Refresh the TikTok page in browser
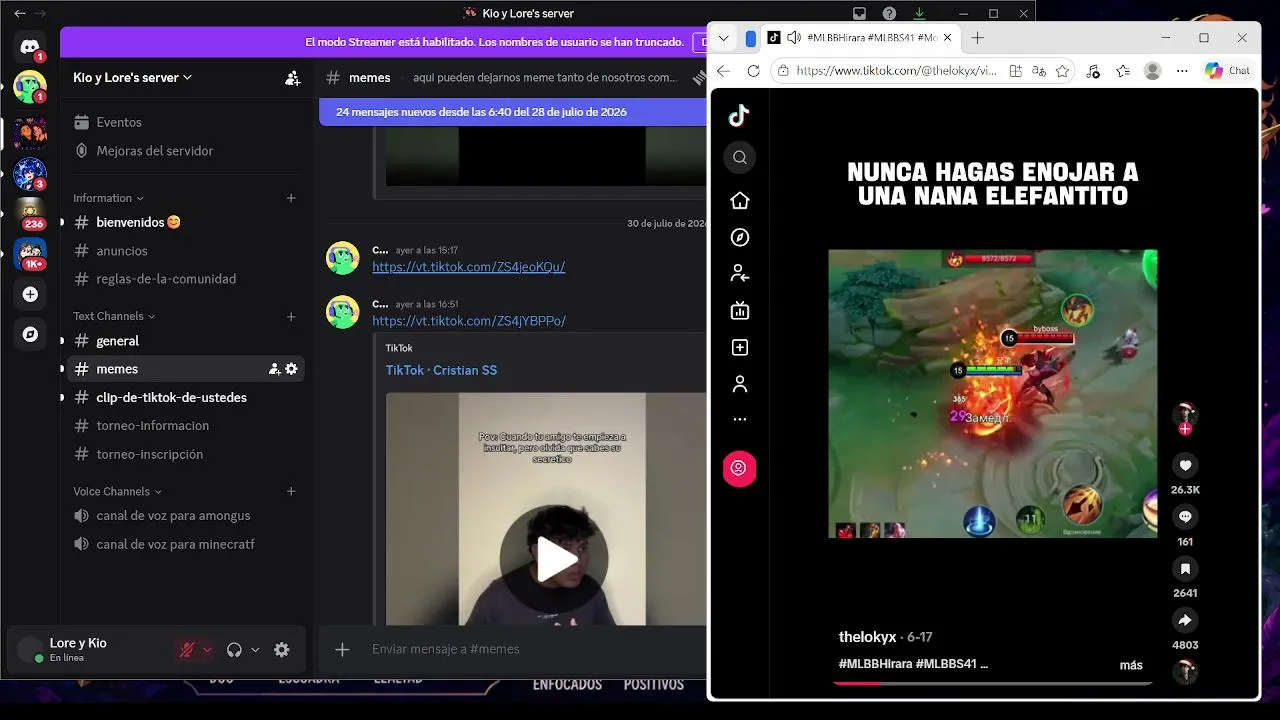Screen dimensions: 1280x720 (754, 71)
